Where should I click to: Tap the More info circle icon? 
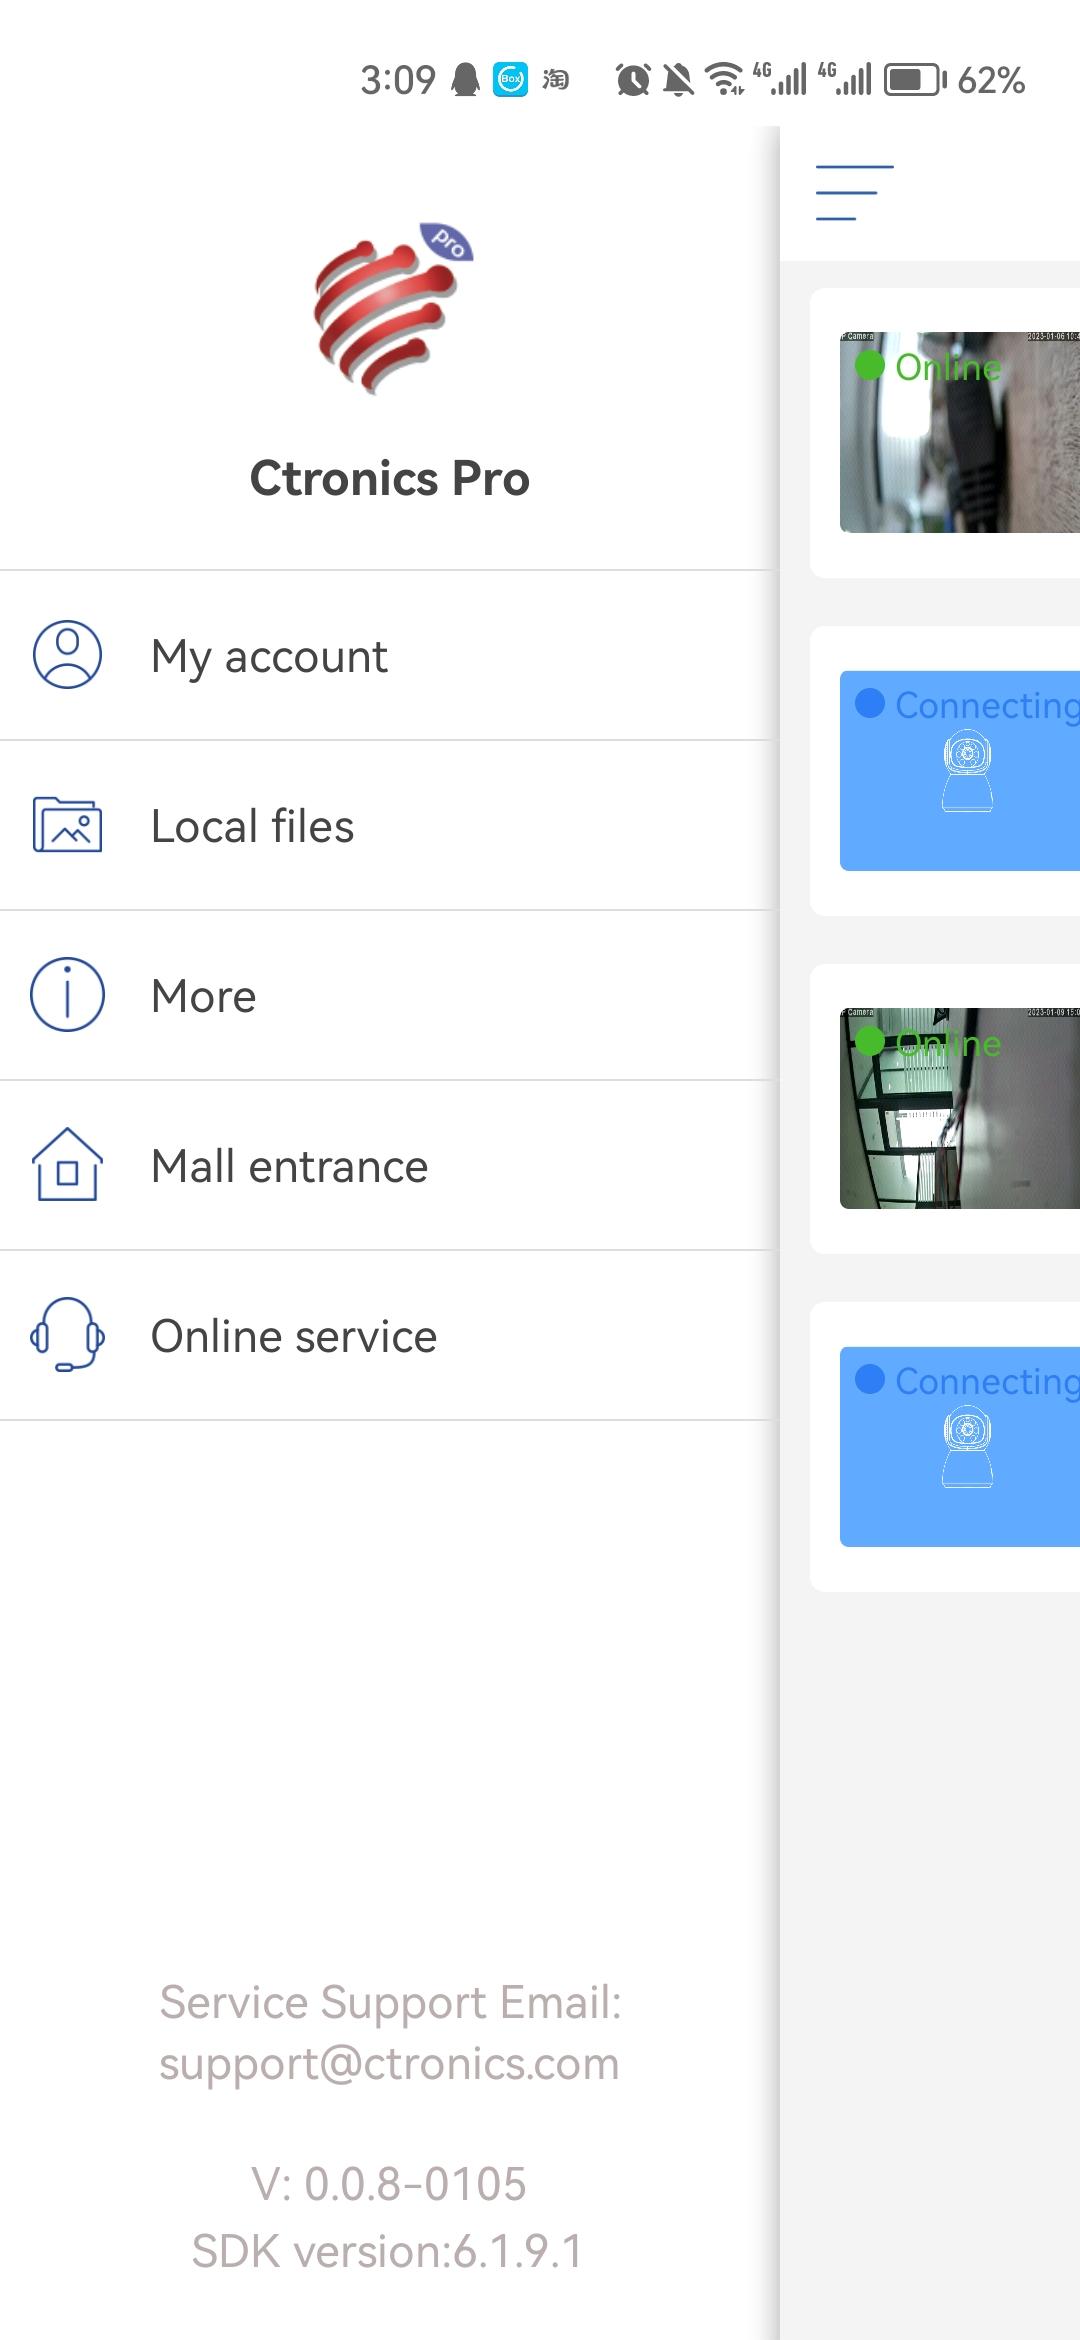tap(67, 995)
